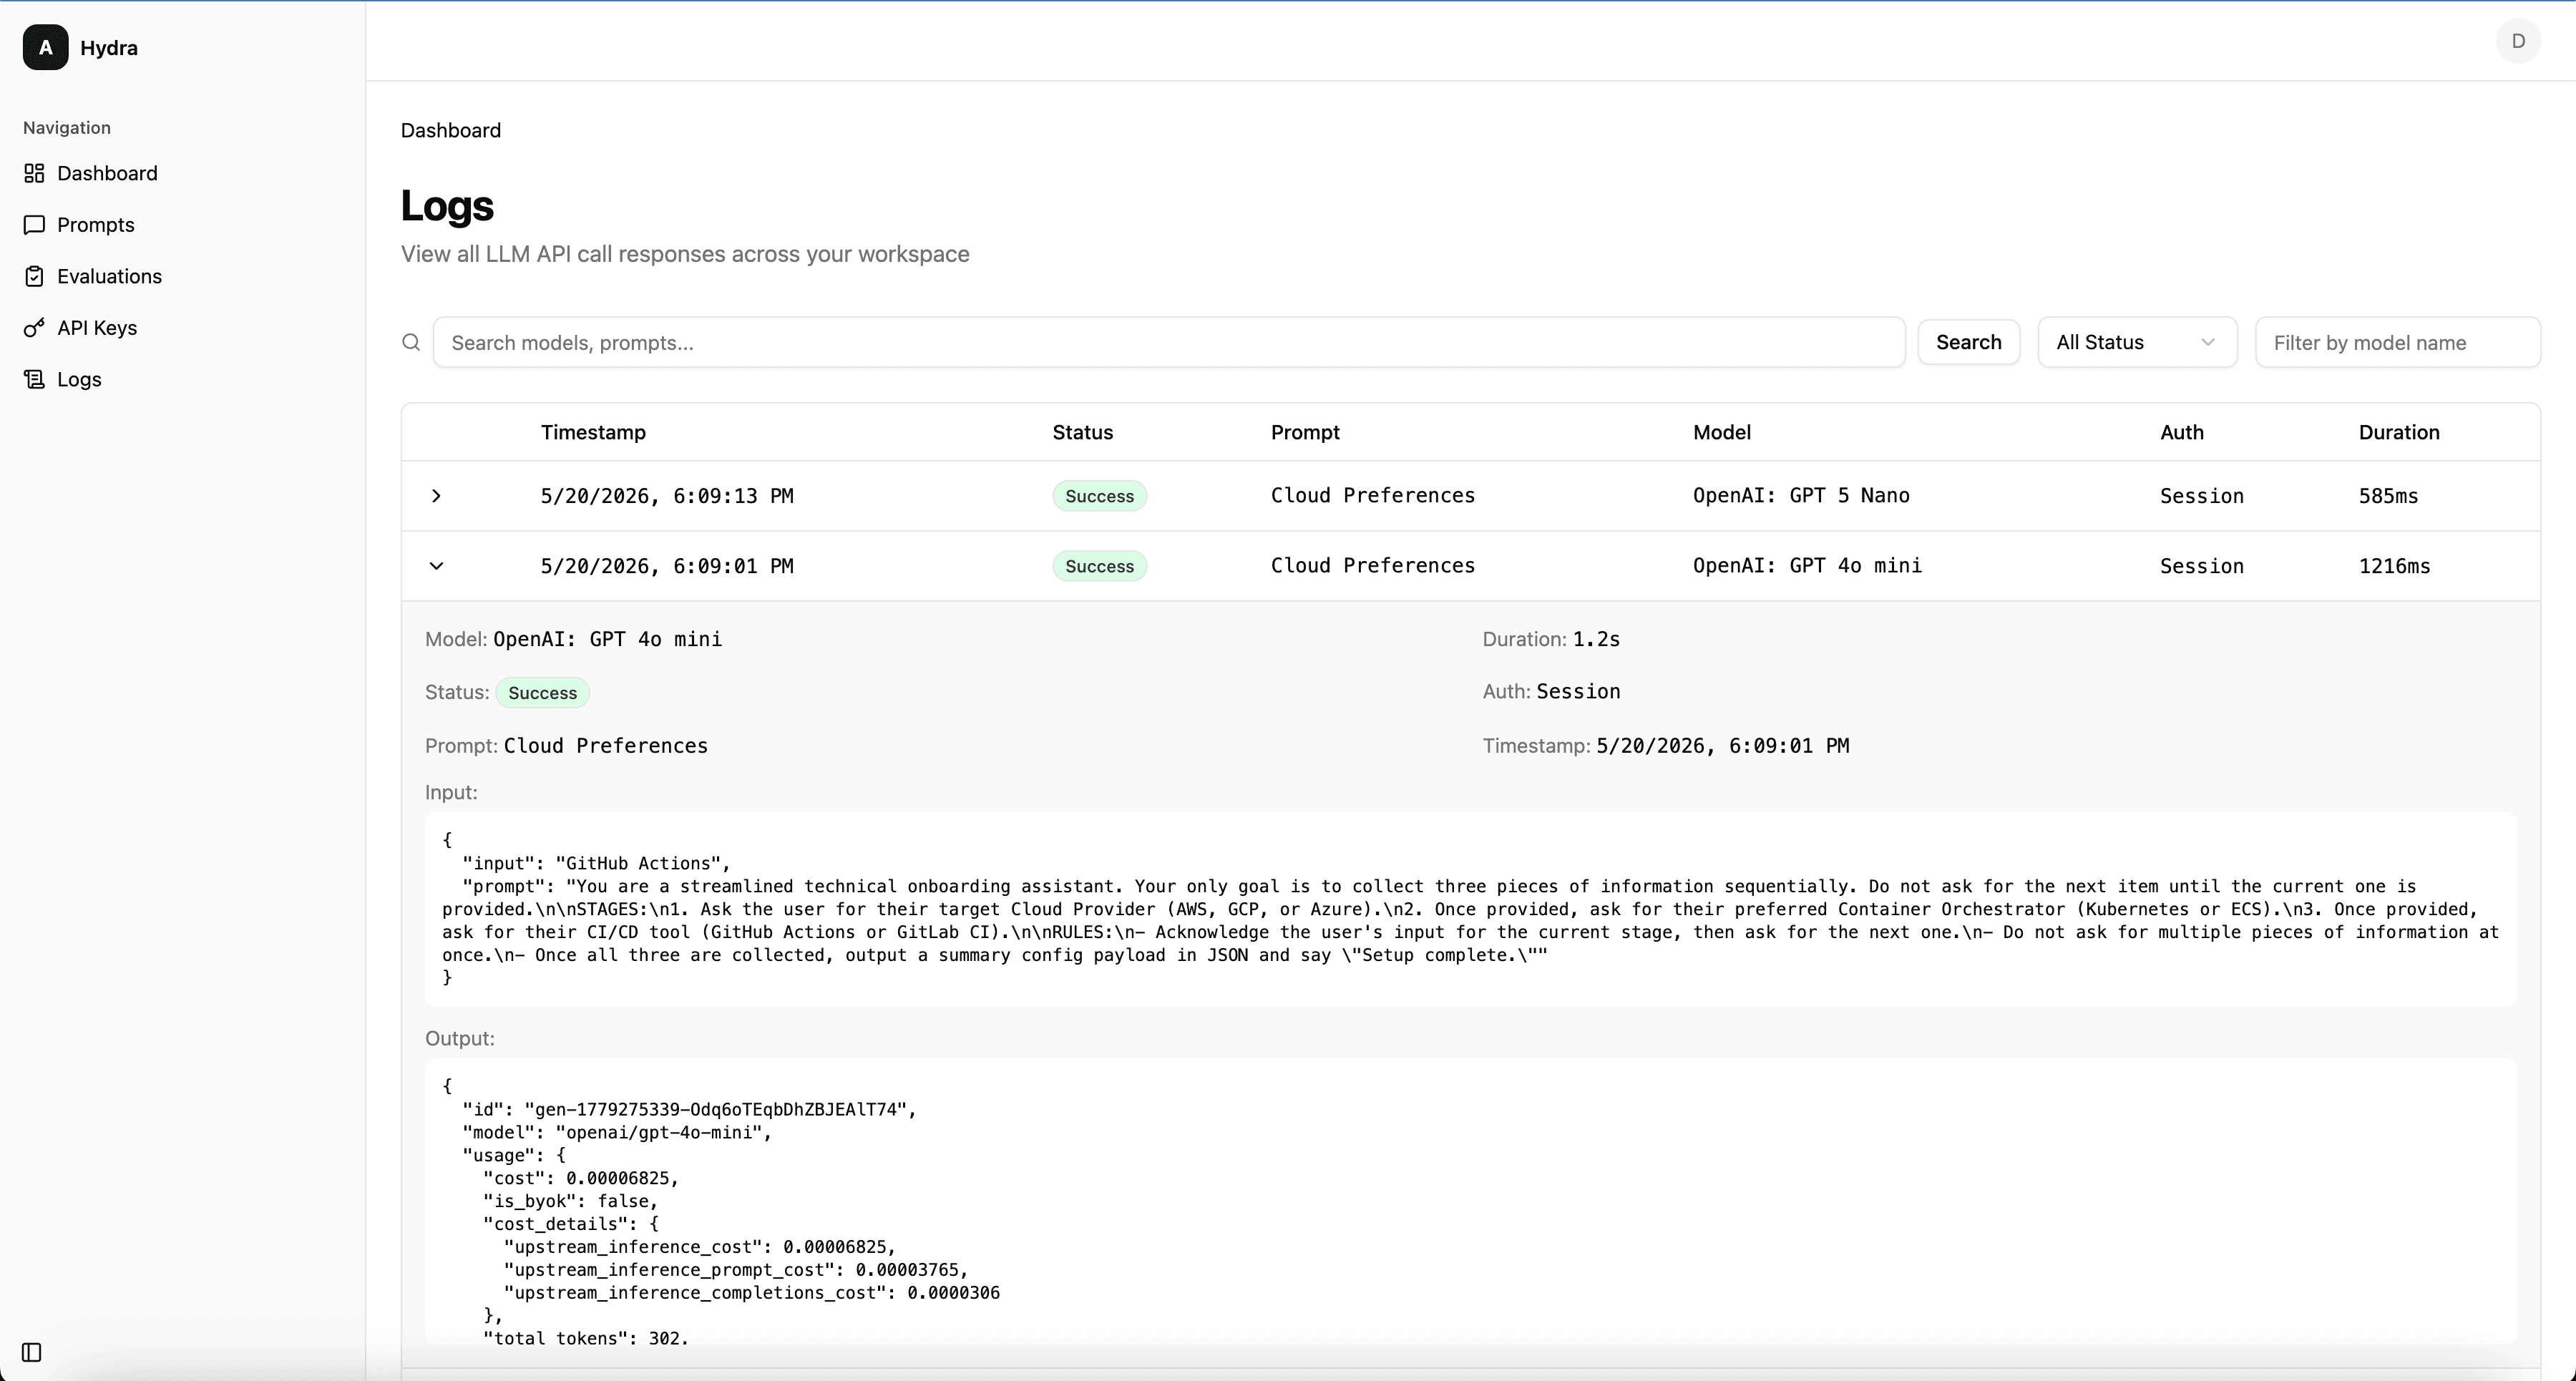Viewport: 2576px width, 1381px height.
Task: Click timestamp 5/20/2026, 6:09:13 PM cell
Action: pos(667,496)
